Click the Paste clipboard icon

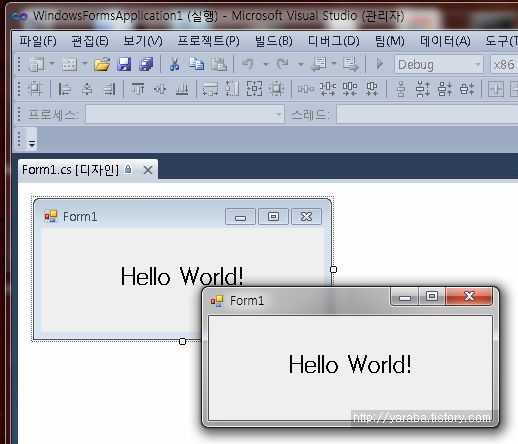219,64
